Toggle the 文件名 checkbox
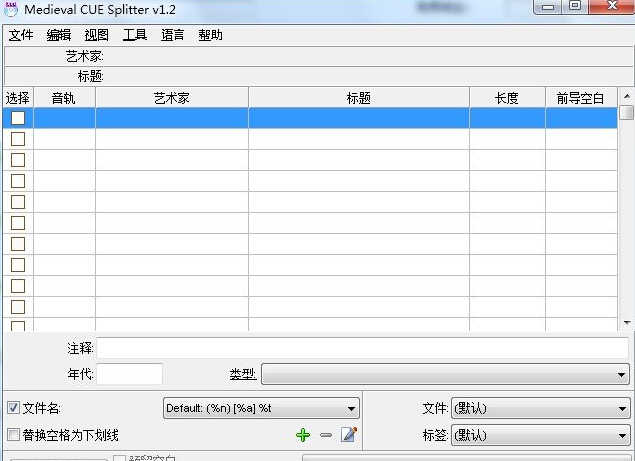 pos(13,408)
